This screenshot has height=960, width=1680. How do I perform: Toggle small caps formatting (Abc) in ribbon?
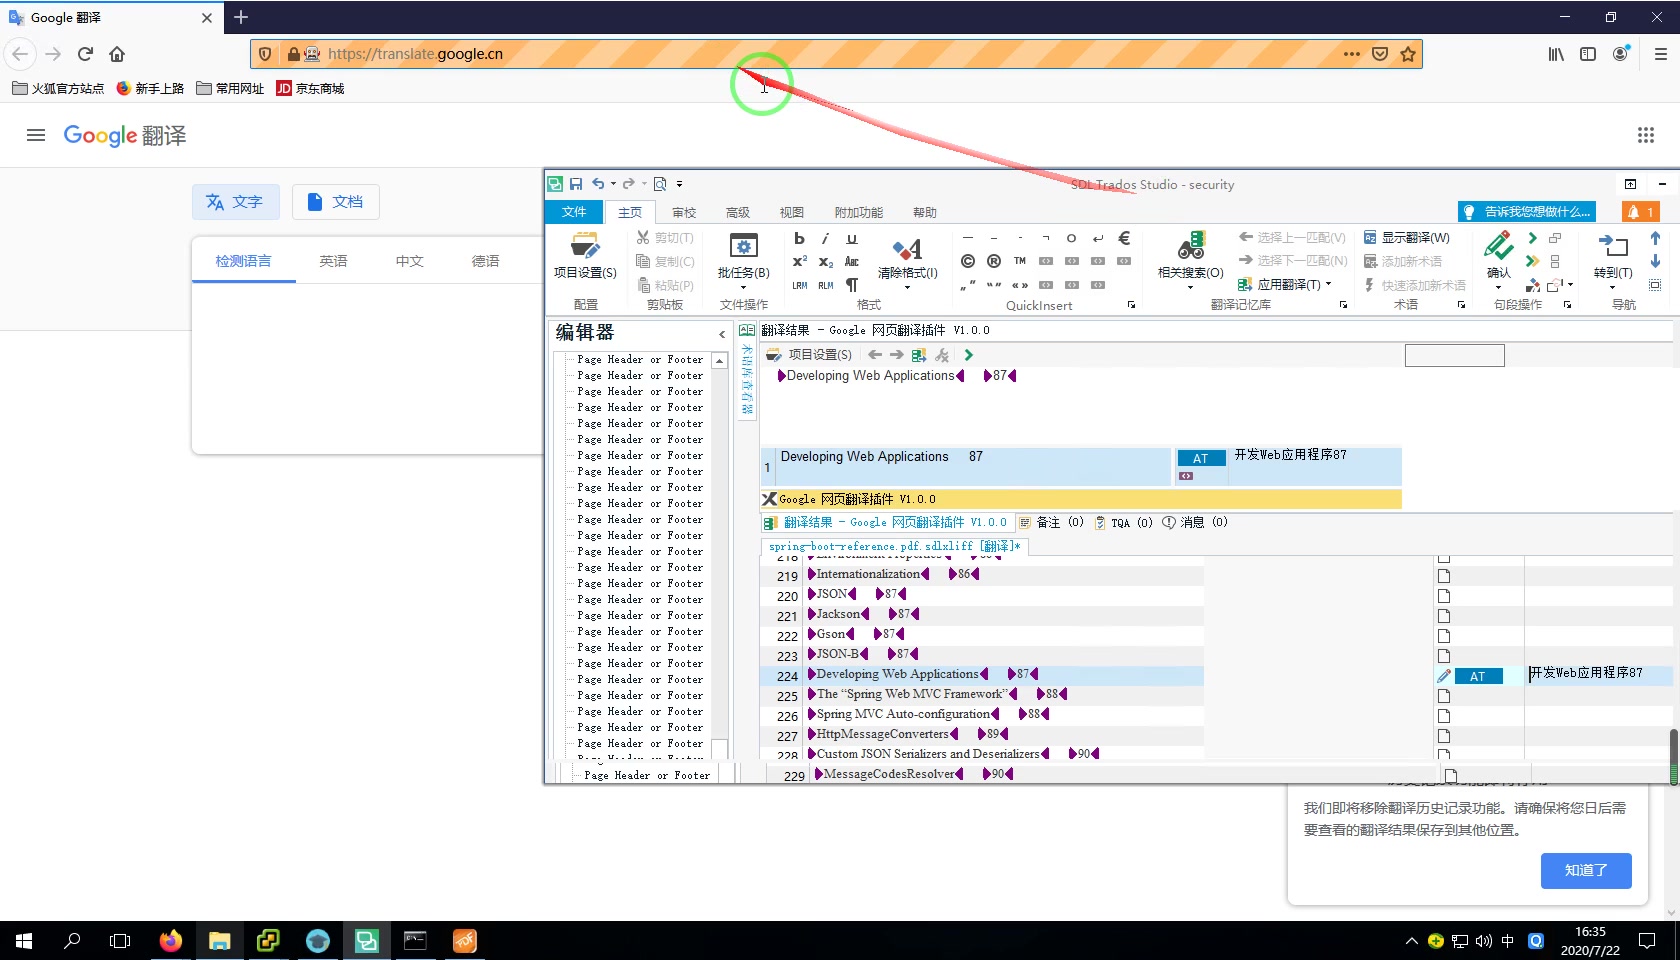click(x=852, y=261)
